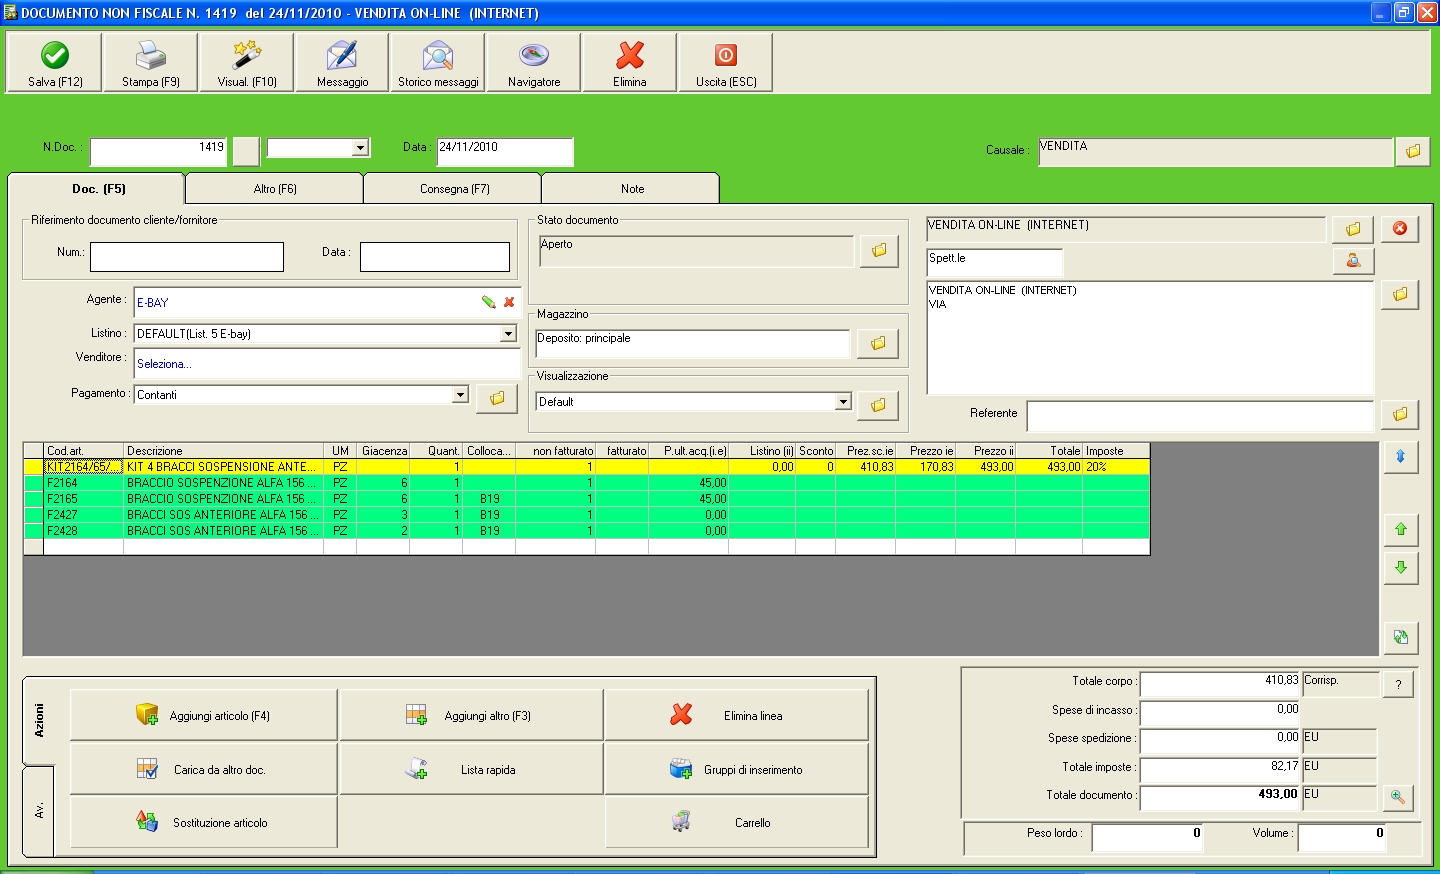
Task: Open the Consegna (F7) tab
Action: tap(454, 189)
